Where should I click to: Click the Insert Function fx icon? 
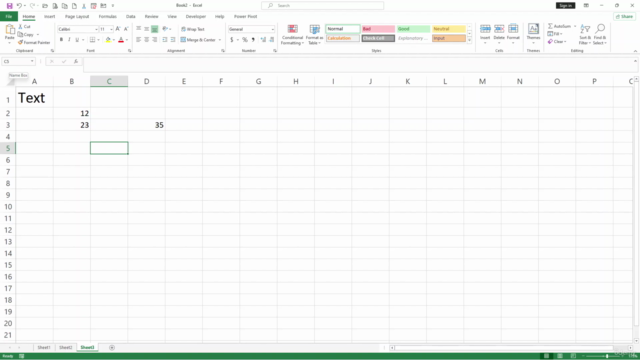click(76, 61)
